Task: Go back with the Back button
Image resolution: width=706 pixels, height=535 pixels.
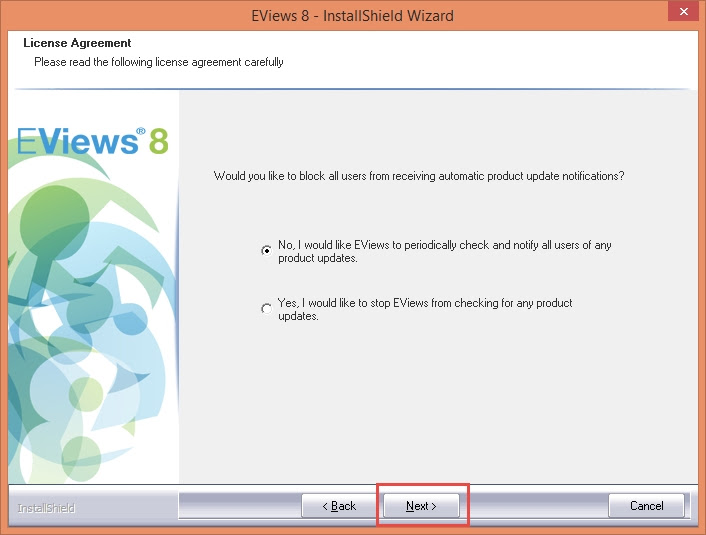Action: [339, 506]
